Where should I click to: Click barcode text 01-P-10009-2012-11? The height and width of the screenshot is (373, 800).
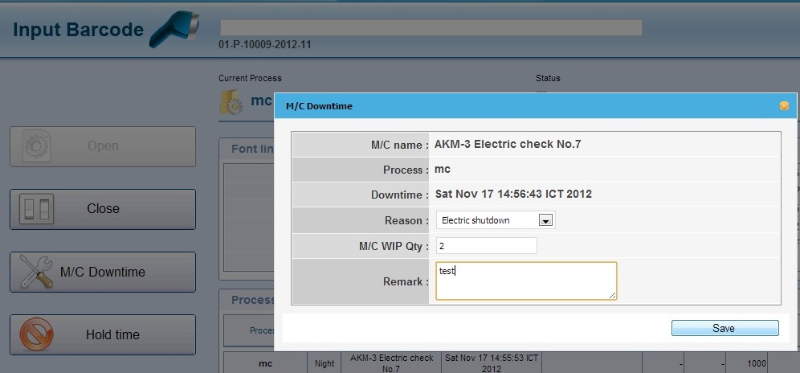click(265, 45)
